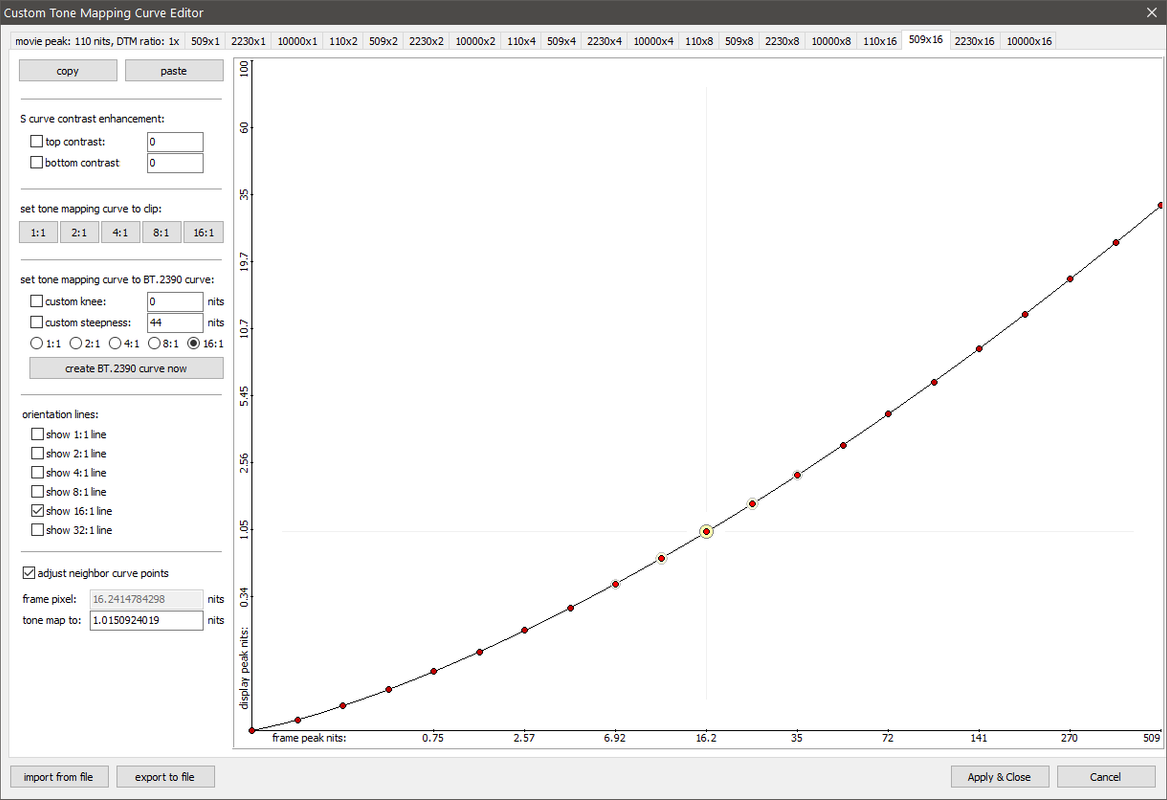The image size is (1167, 800).
Task: Enable the bottom contrast checkbox
Action: [x=36, y=162]
